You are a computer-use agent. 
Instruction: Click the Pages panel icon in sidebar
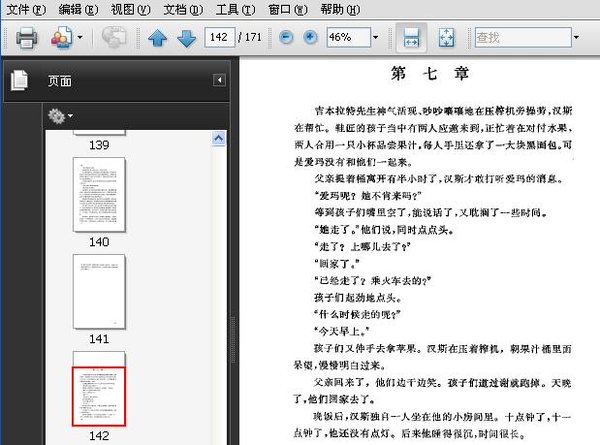click(x=20, y=81)
